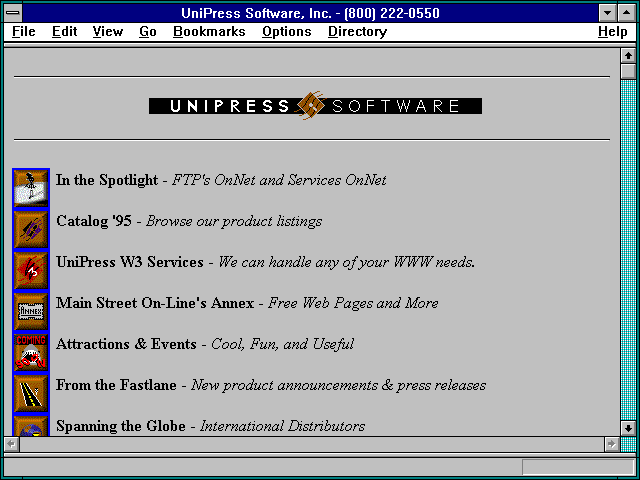Open the window system control menu box
The image size is (640, 480).
[13, 13]
